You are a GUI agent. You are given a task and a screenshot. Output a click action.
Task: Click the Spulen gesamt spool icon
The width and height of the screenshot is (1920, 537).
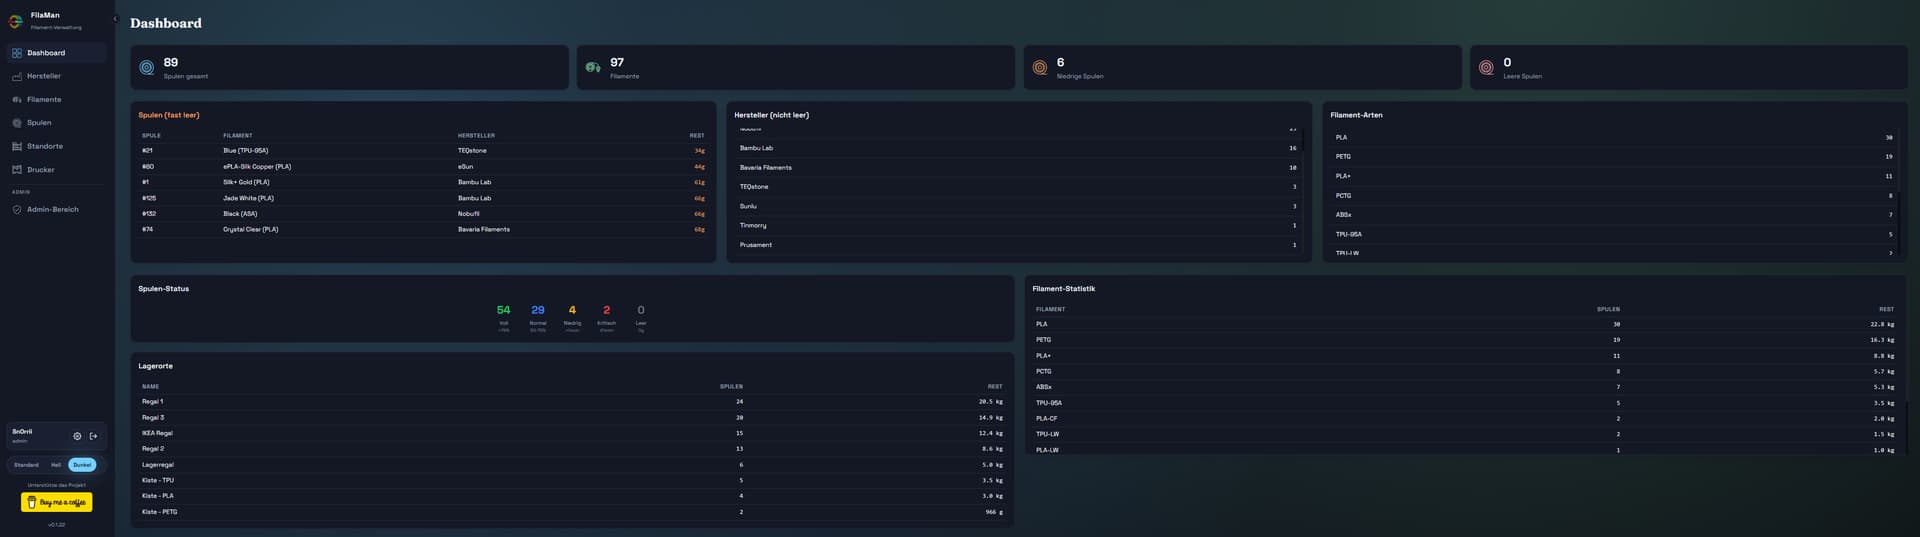(x=147, y=68)
